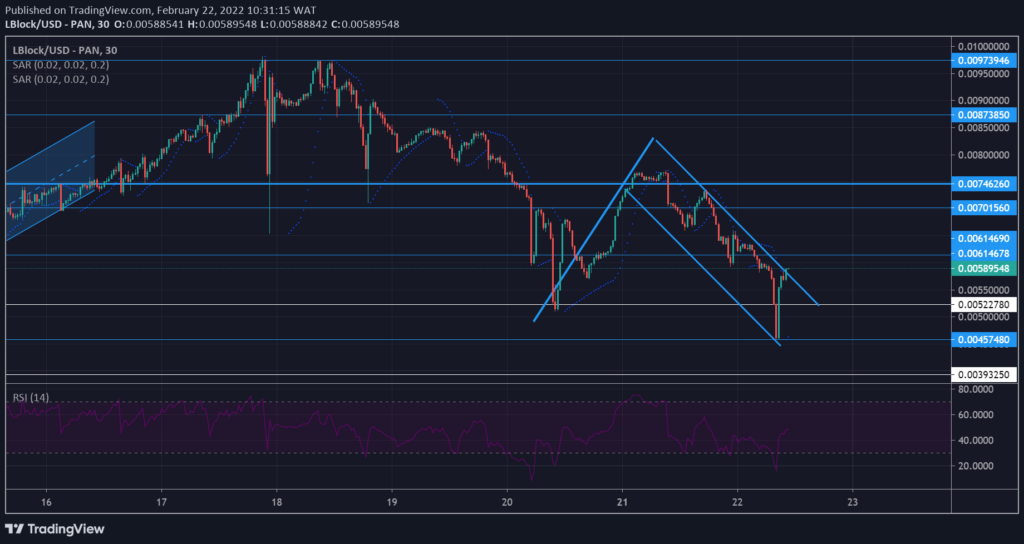Image resolution: width=1024 pixels, height=544 pixels.
Task: Click the date label 23 on time axis
Action: tap(852, 502)
